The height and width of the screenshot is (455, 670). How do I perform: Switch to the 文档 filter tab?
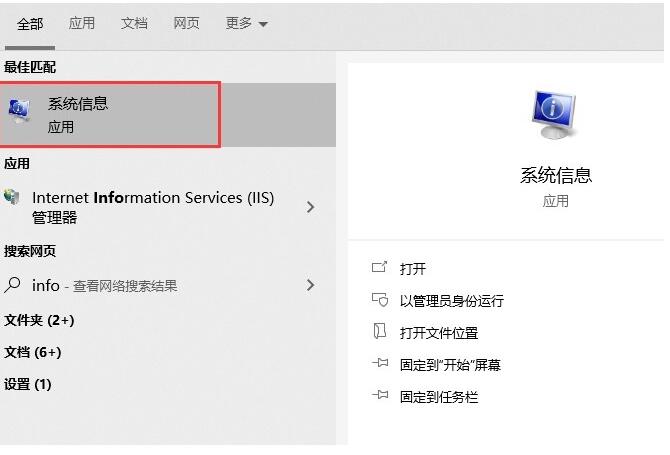pos(134,23)
